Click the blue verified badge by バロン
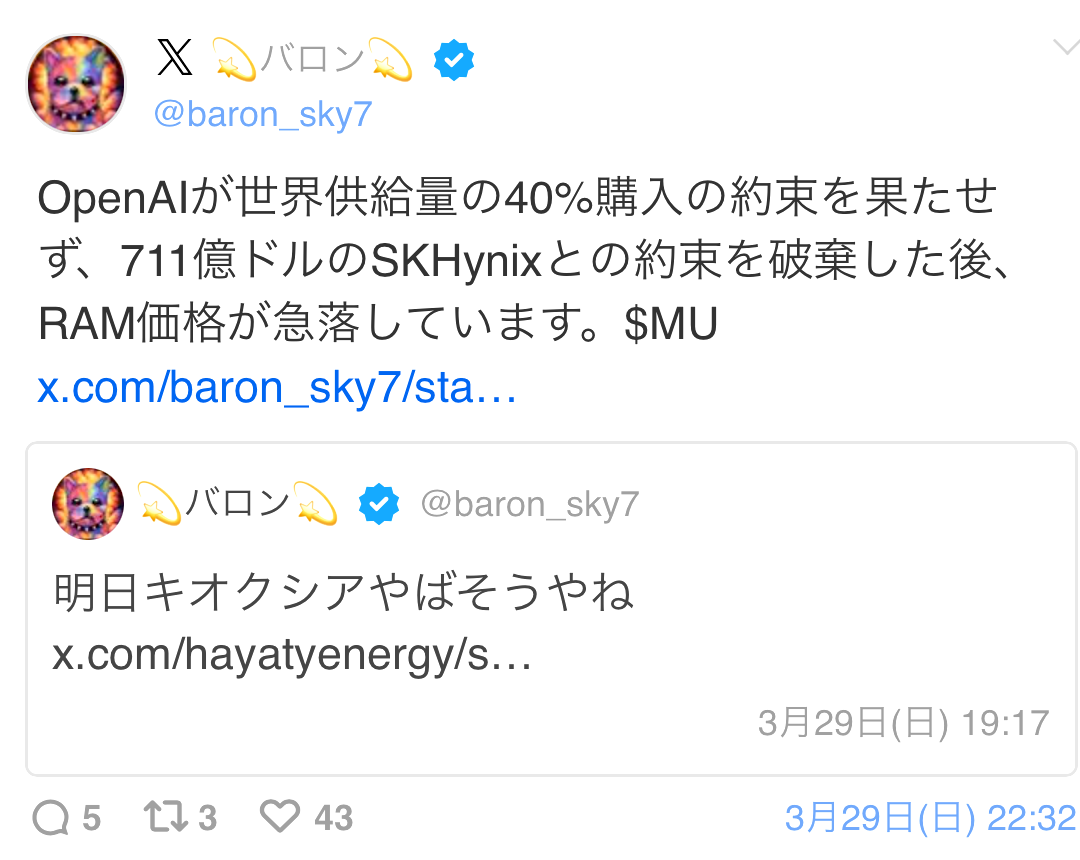The width and height of the screenshot is (1080, 860). point(454,60)
